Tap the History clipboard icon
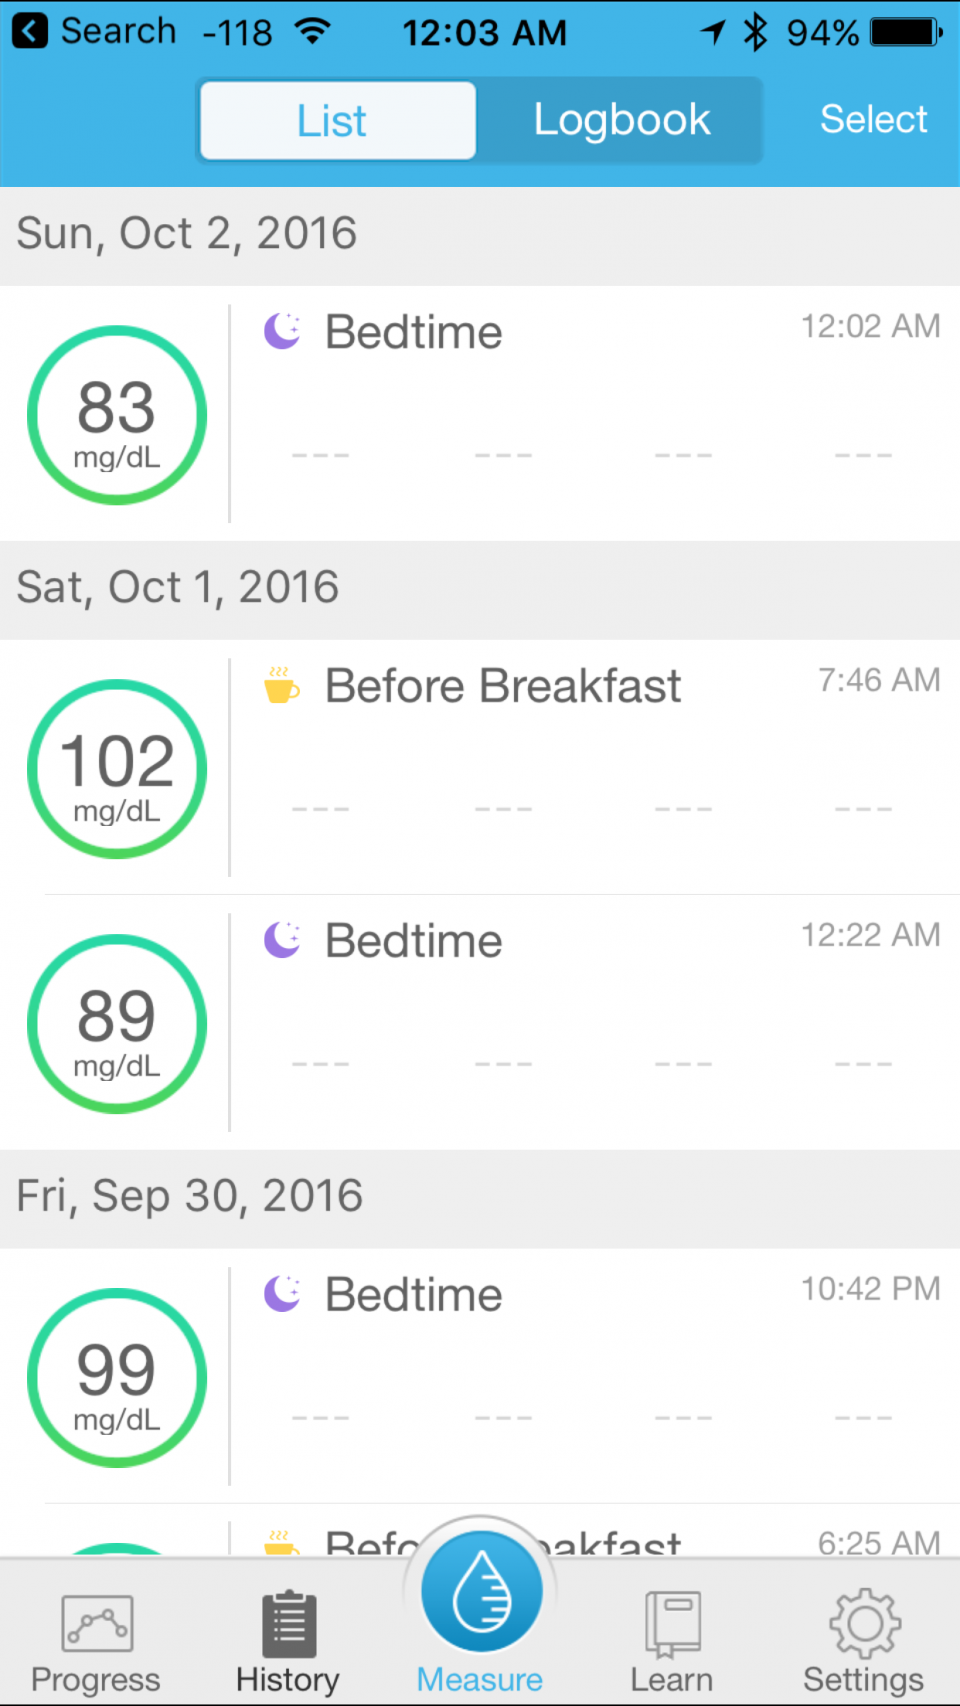Viewport: 960px width, 1706px height. click(289, 1625)
